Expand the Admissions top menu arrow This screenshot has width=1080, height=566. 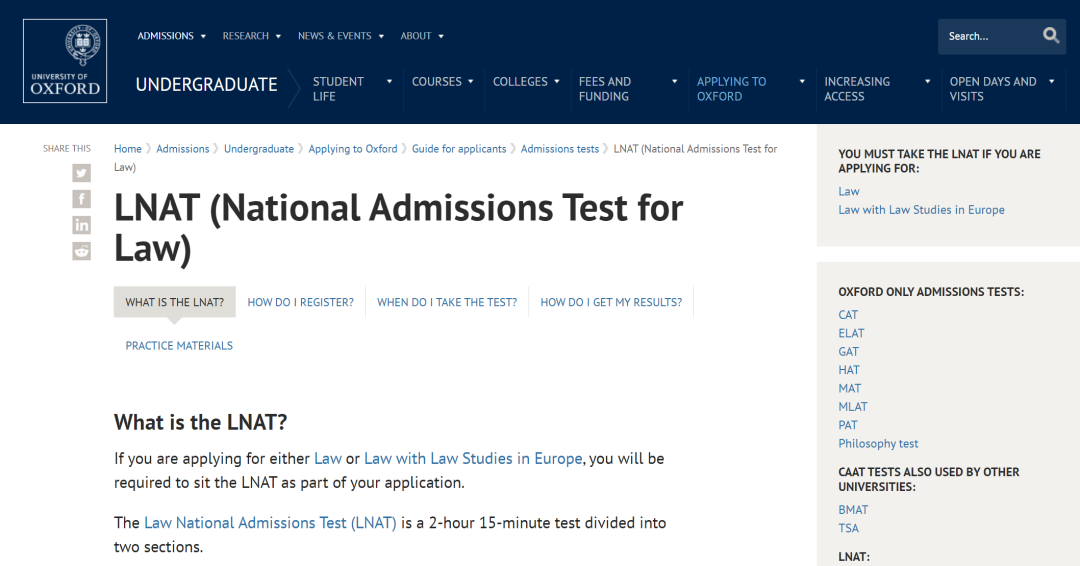pyautogui.click(x=203, y=36)
